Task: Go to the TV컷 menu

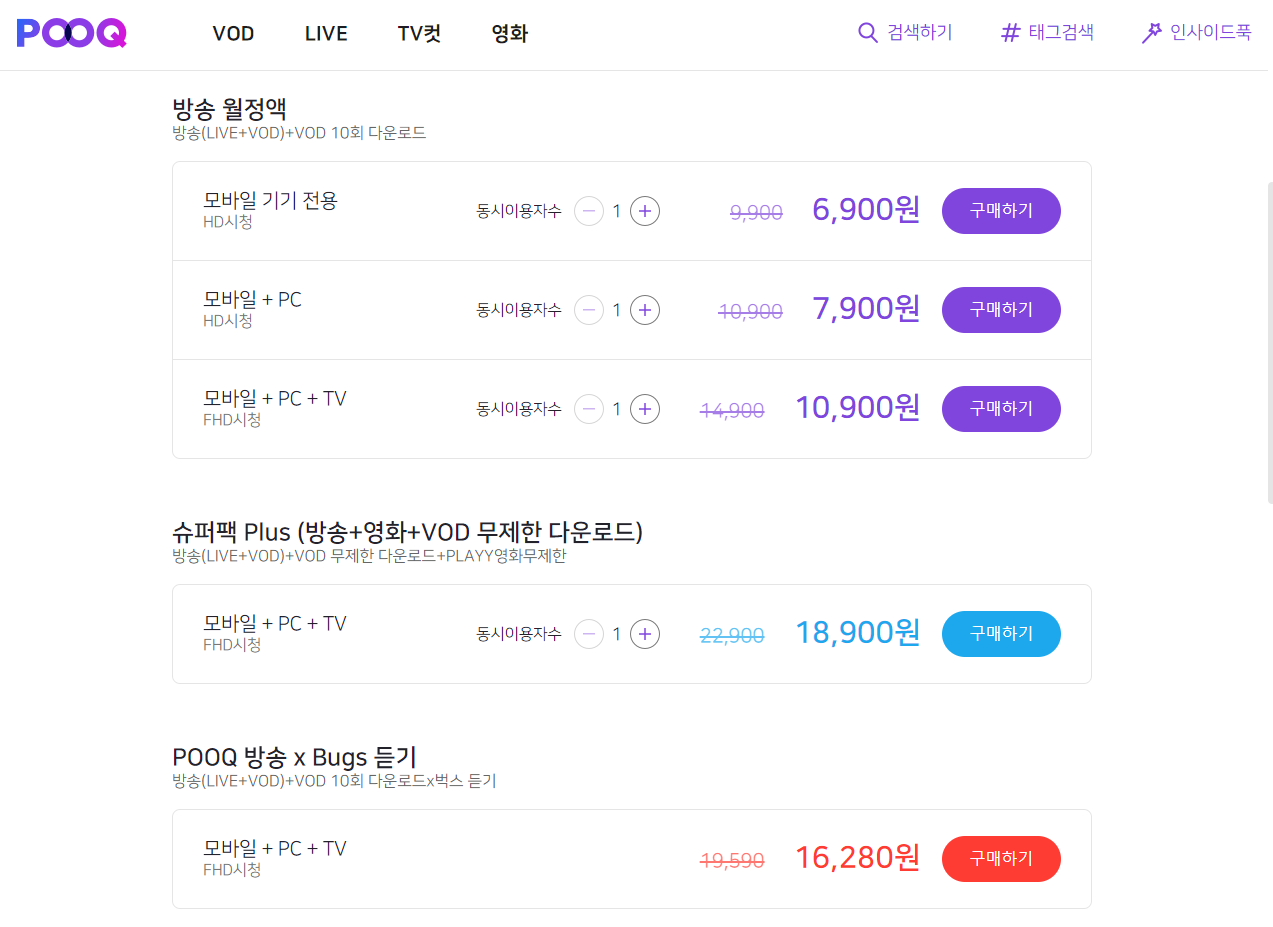Action: [419, 34]
